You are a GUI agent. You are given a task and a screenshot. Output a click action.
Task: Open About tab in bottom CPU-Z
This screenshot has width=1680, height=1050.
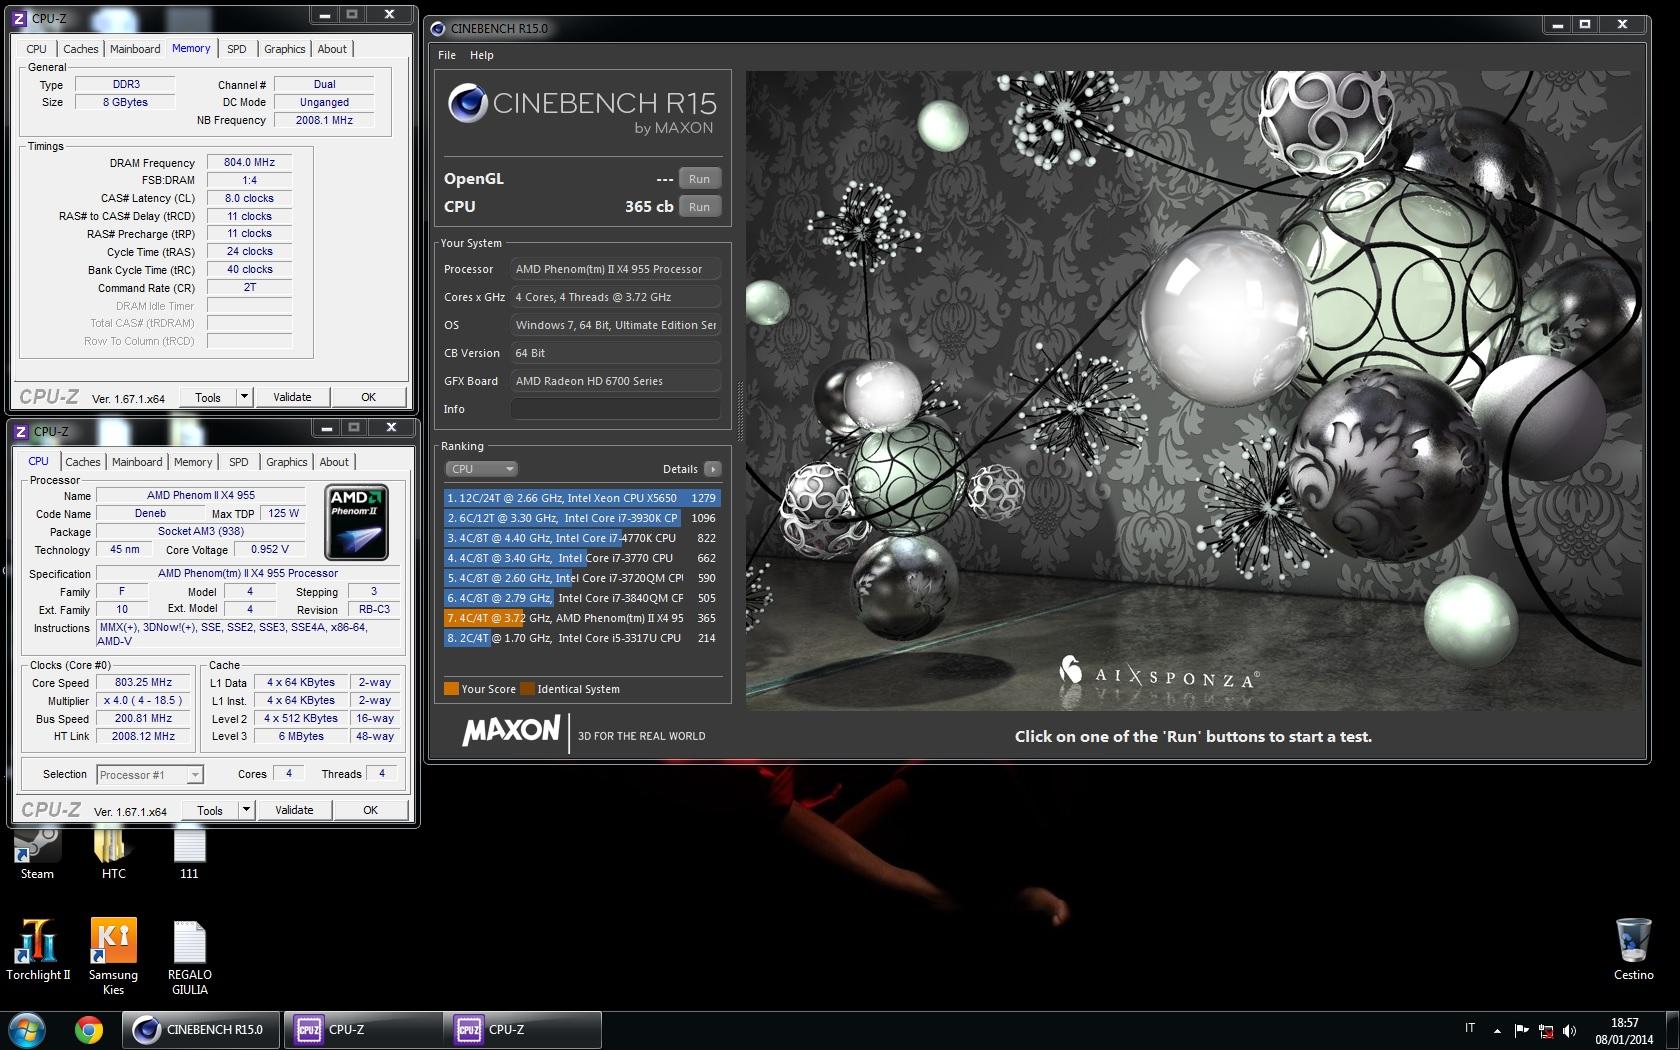pyautogui.click(x=334, y=462)
